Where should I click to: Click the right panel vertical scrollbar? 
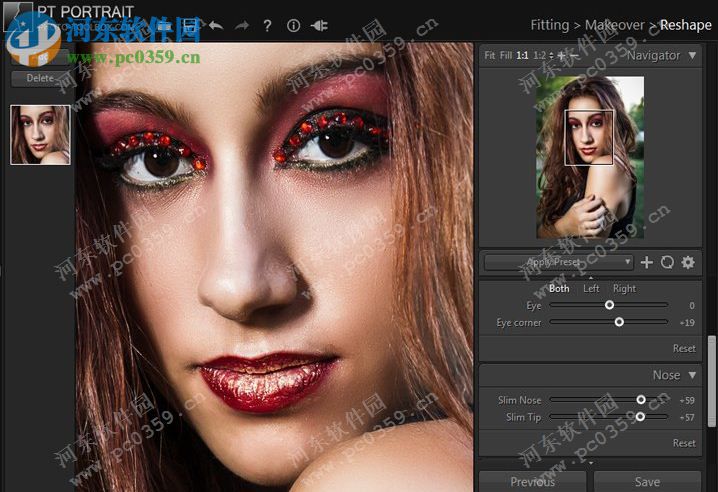[x=712, y=382]
